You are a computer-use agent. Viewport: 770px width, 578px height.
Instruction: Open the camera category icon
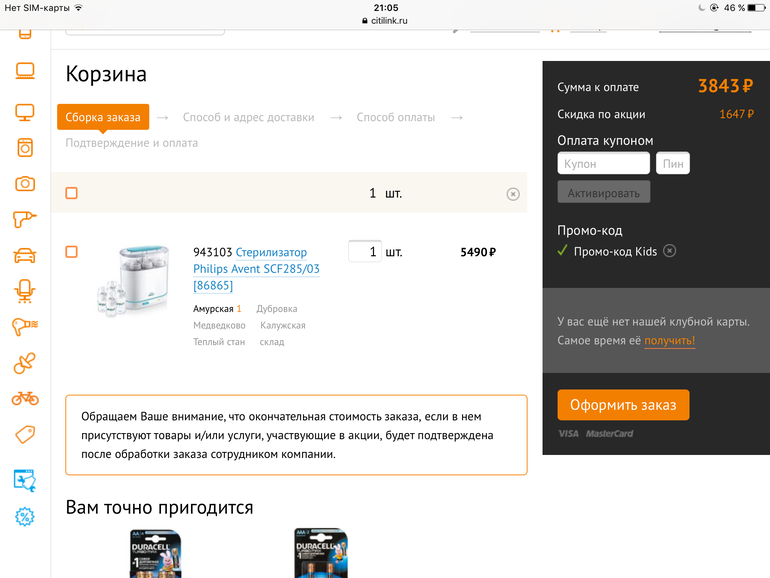click(25, 184)
